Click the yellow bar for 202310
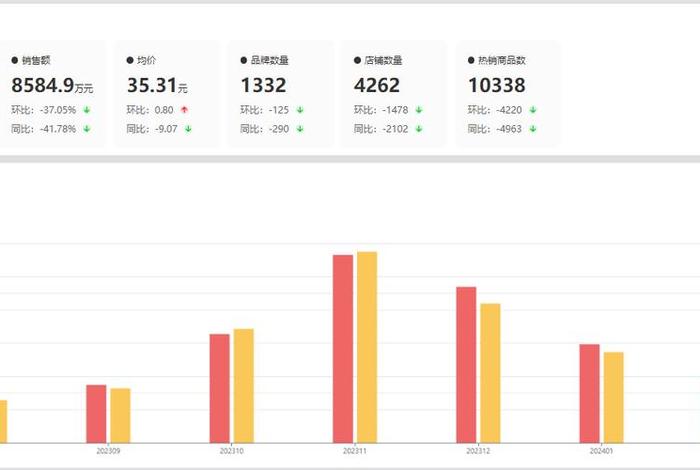 [x=244, y=386]
